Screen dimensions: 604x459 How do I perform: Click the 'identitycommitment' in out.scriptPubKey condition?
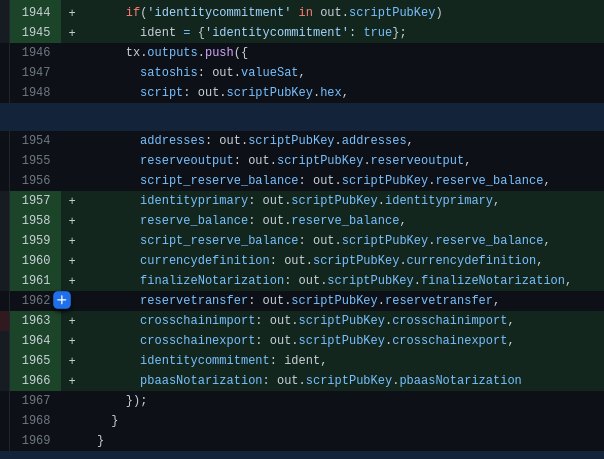click(284, 12)
